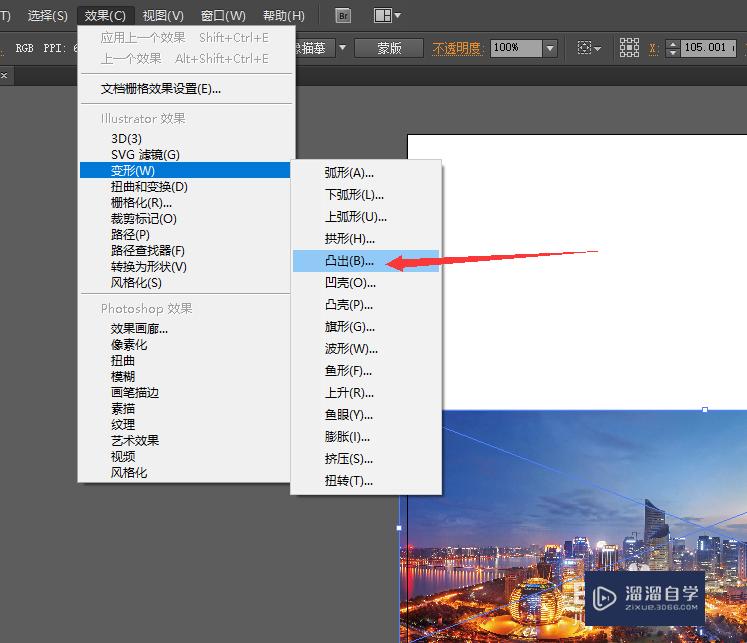Open 文档栅格效果设置(E)... option
The width and height of the screenshot is (747, 643).
(x=161, y=89)
